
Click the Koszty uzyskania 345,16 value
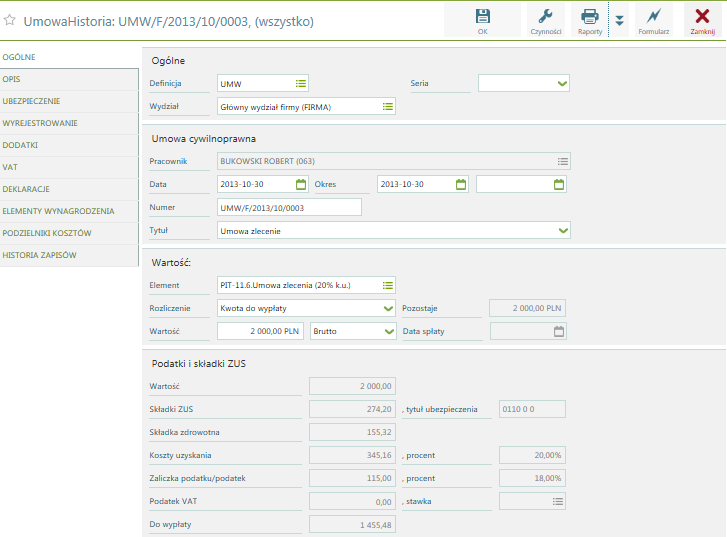(352, 455)
